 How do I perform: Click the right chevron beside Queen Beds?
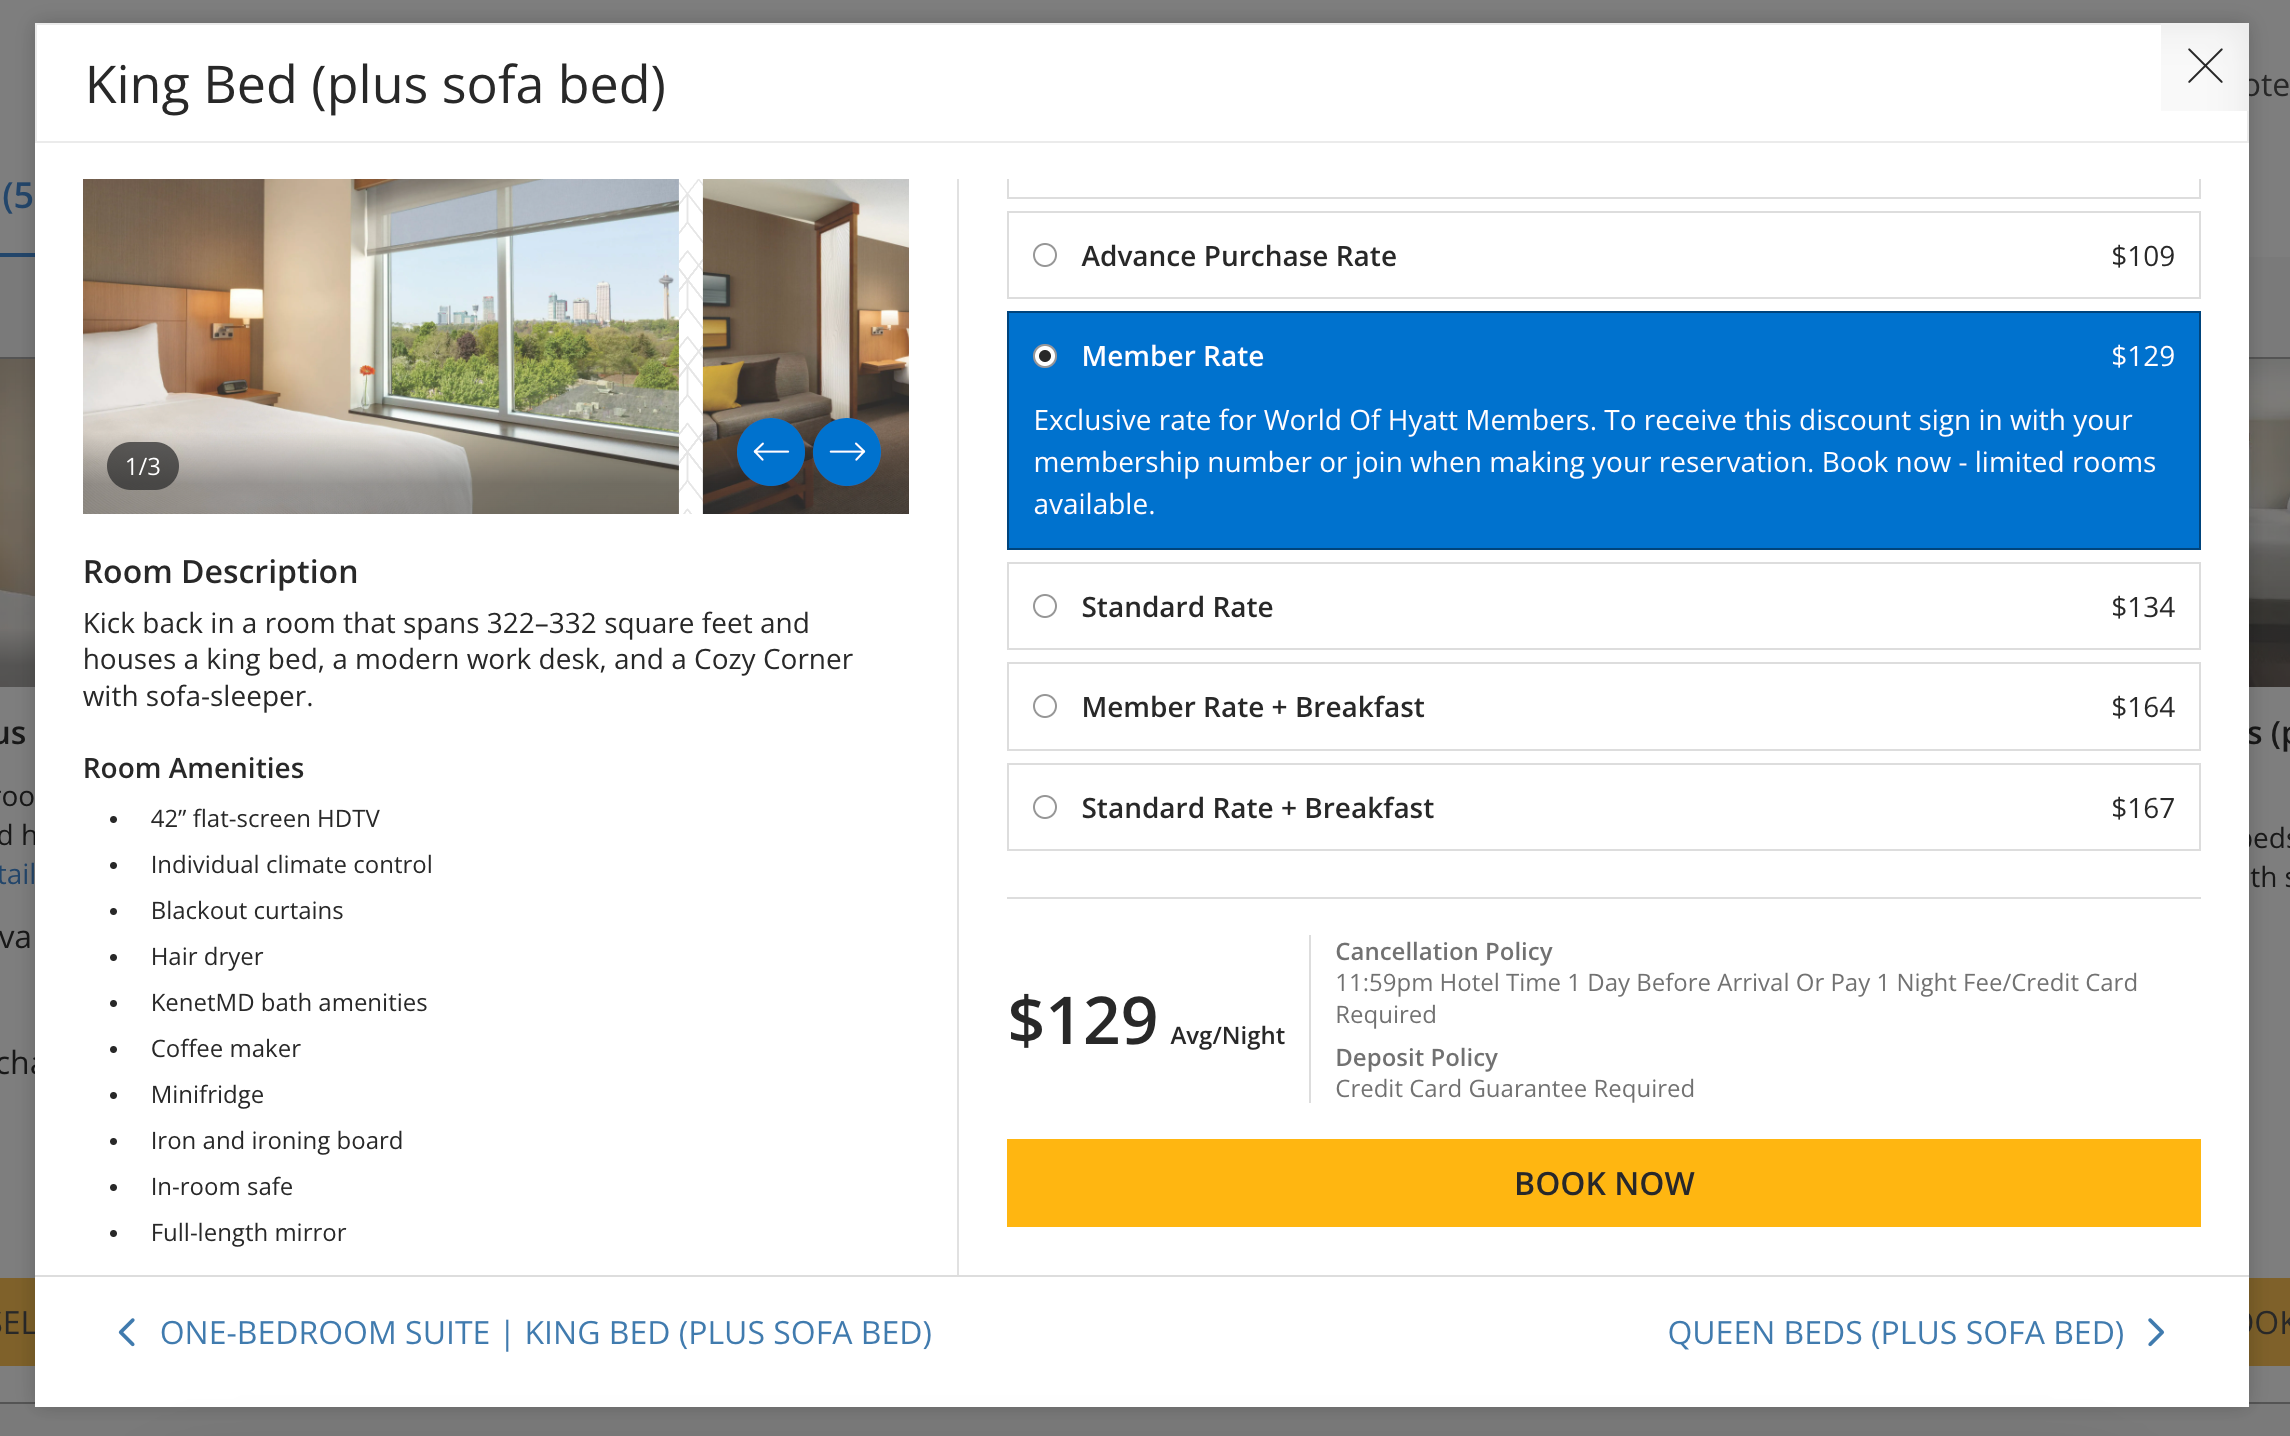point(2157,1332)
